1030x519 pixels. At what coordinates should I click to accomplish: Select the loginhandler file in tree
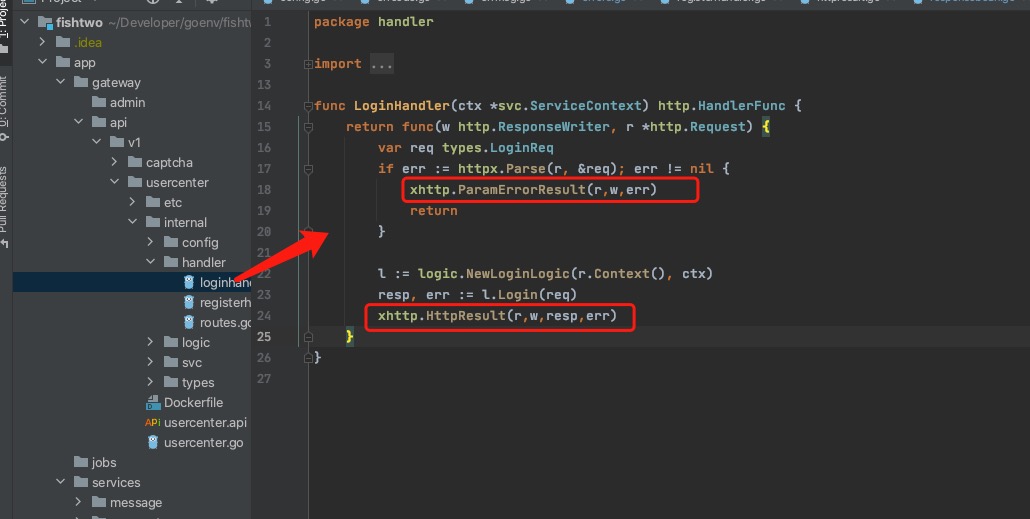pos(132,282)
